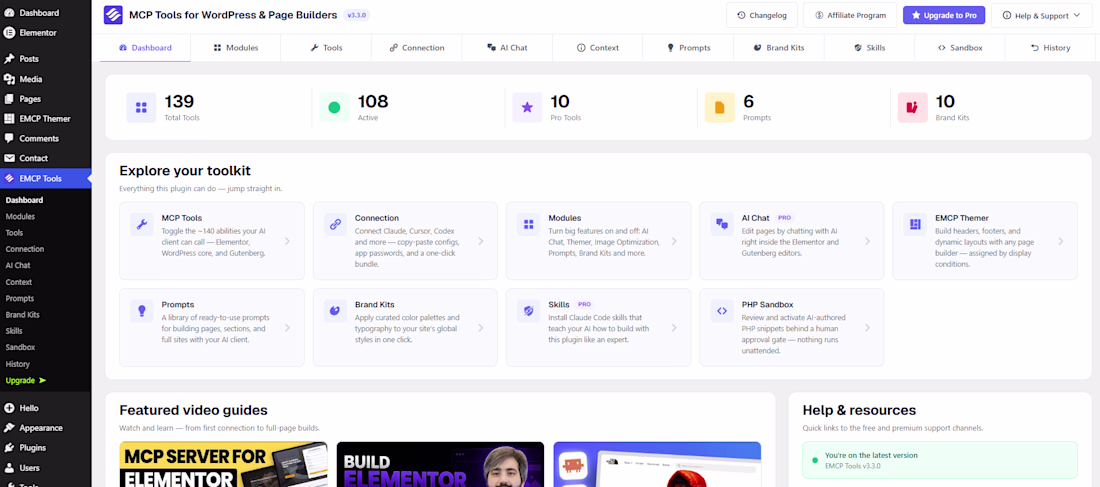Click the v3.3.0 version badge
Image resolution: width=1100 pixels, height=487 pixels.
357,15
